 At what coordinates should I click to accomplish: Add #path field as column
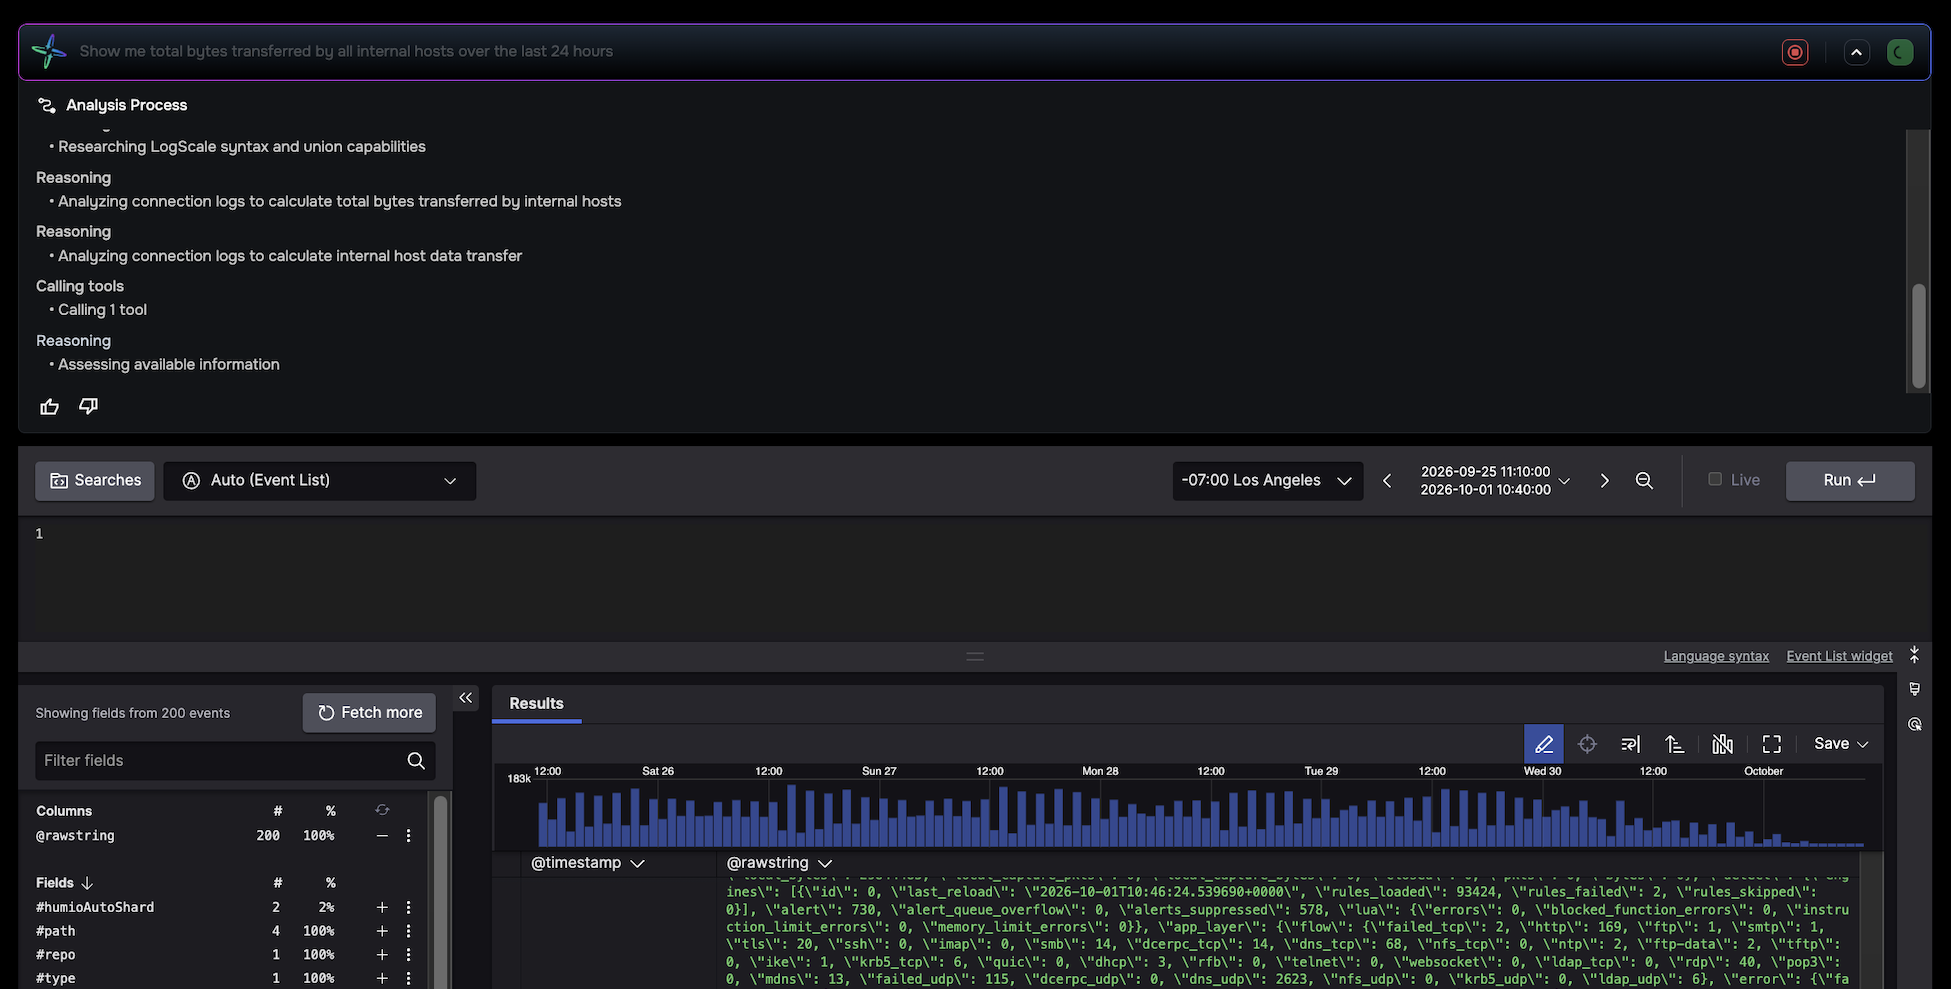[382, 931]
